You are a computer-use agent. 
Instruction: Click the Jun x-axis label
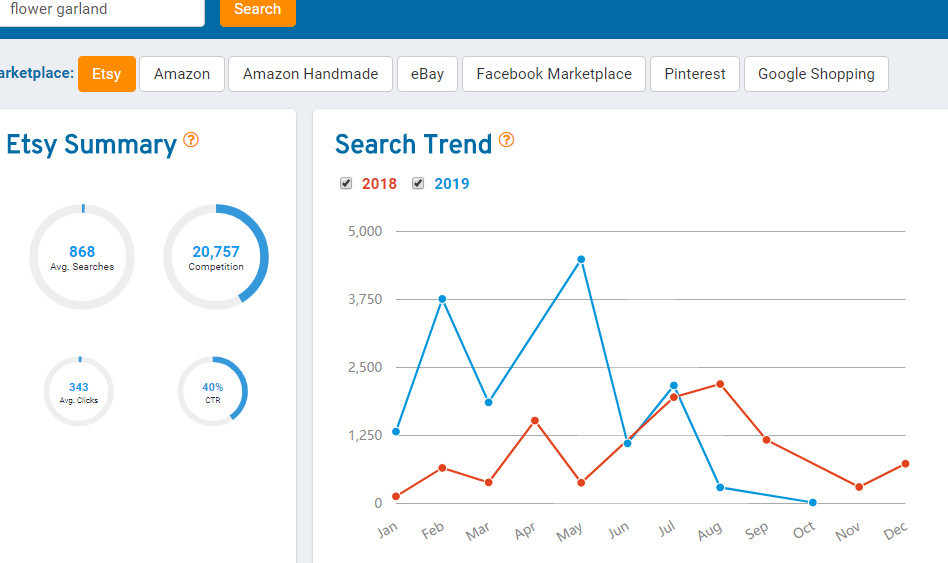[618, 530]
